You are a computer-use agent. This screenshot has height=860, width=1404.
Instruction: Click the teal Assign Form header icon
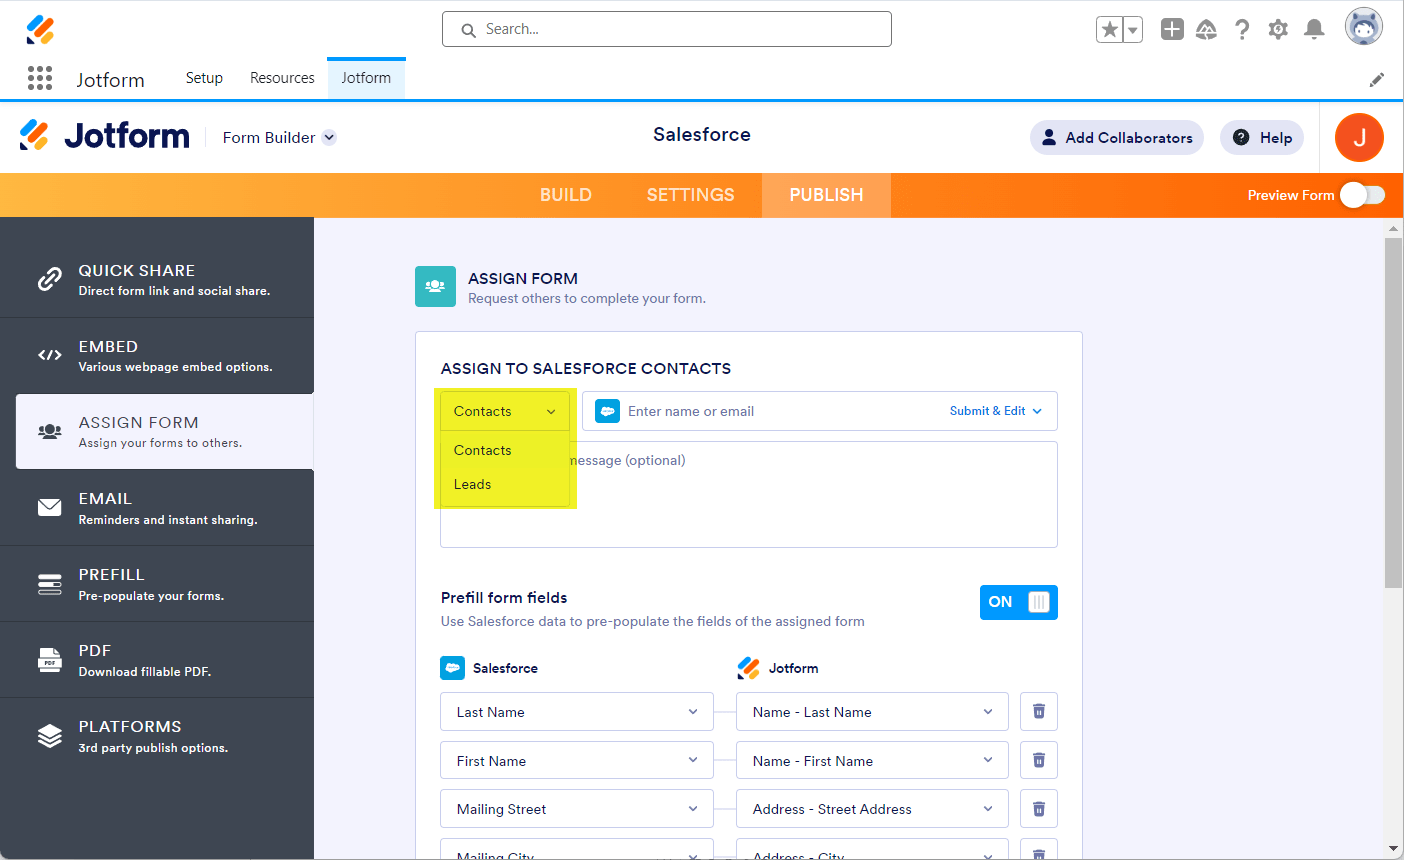coord(435,286)
